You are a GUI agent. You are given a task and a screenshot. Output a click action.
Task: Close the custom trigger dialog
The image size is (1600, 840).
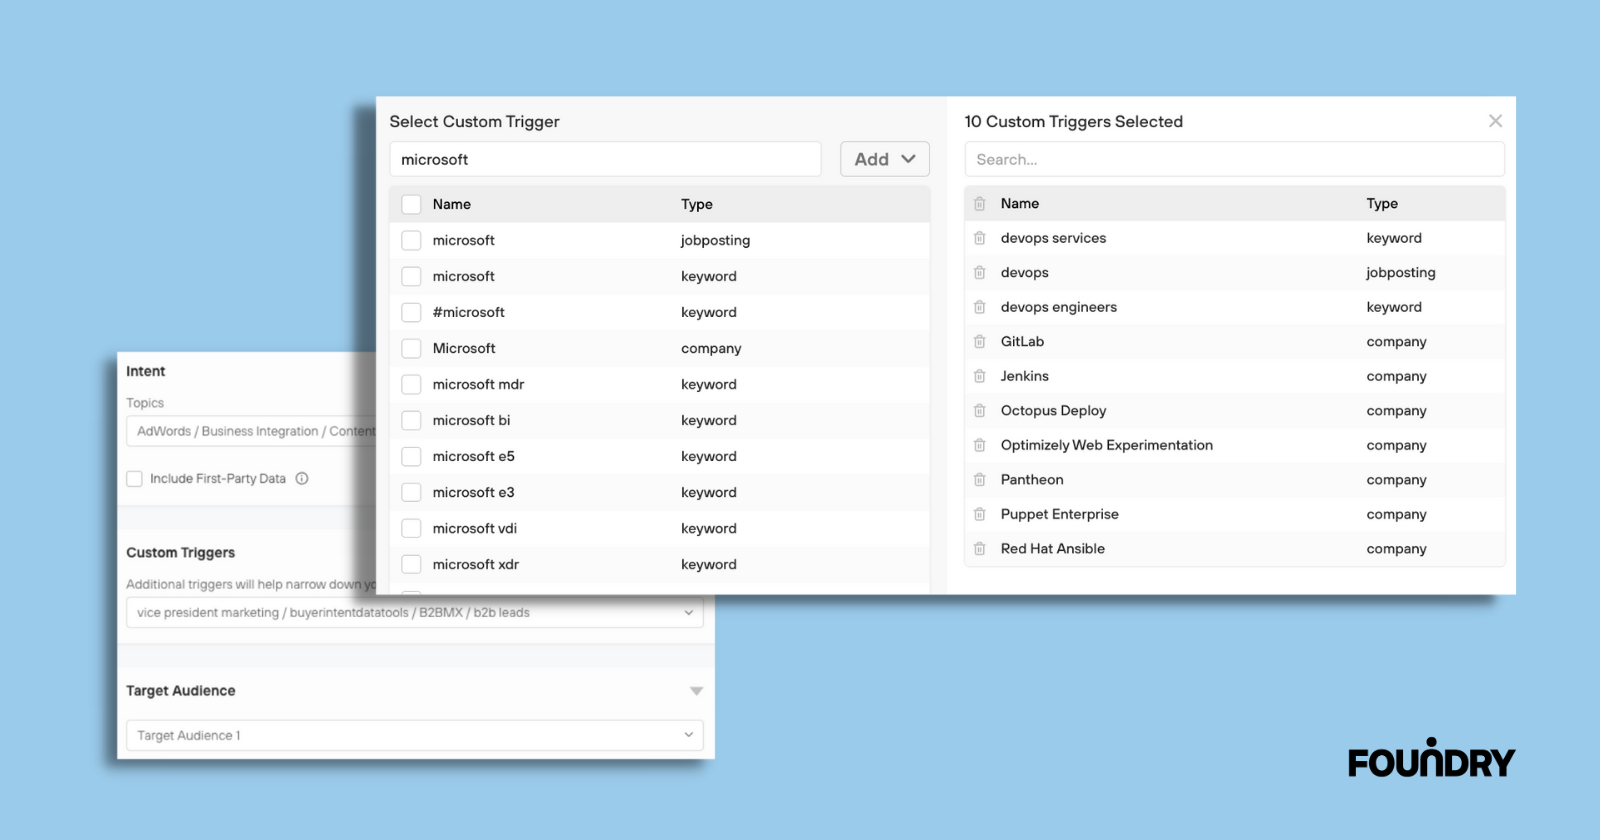[x=1495, y=121]
